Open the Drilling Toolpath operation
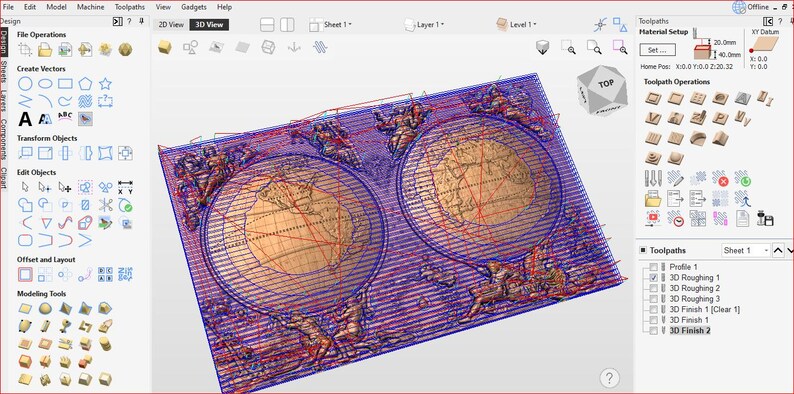Image resolution: width=794 pixels, height=394 pixels. pos(698,98)
